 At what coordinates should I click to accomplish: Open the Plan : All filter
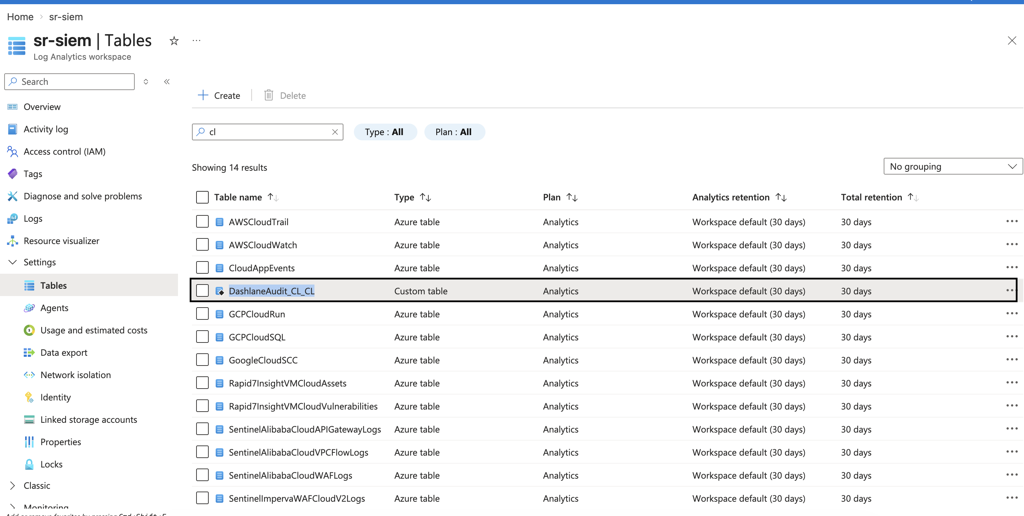tap(455, 132)
